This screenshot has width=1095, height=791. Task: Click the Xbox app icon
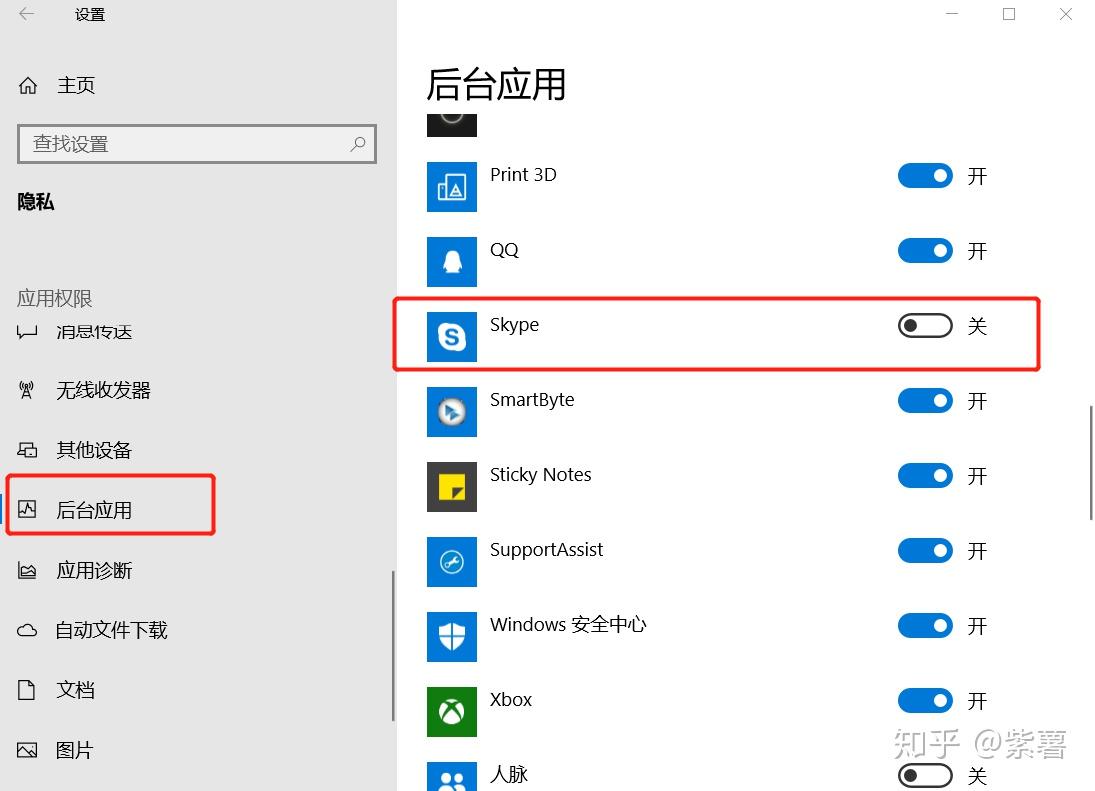click(452, 712)
